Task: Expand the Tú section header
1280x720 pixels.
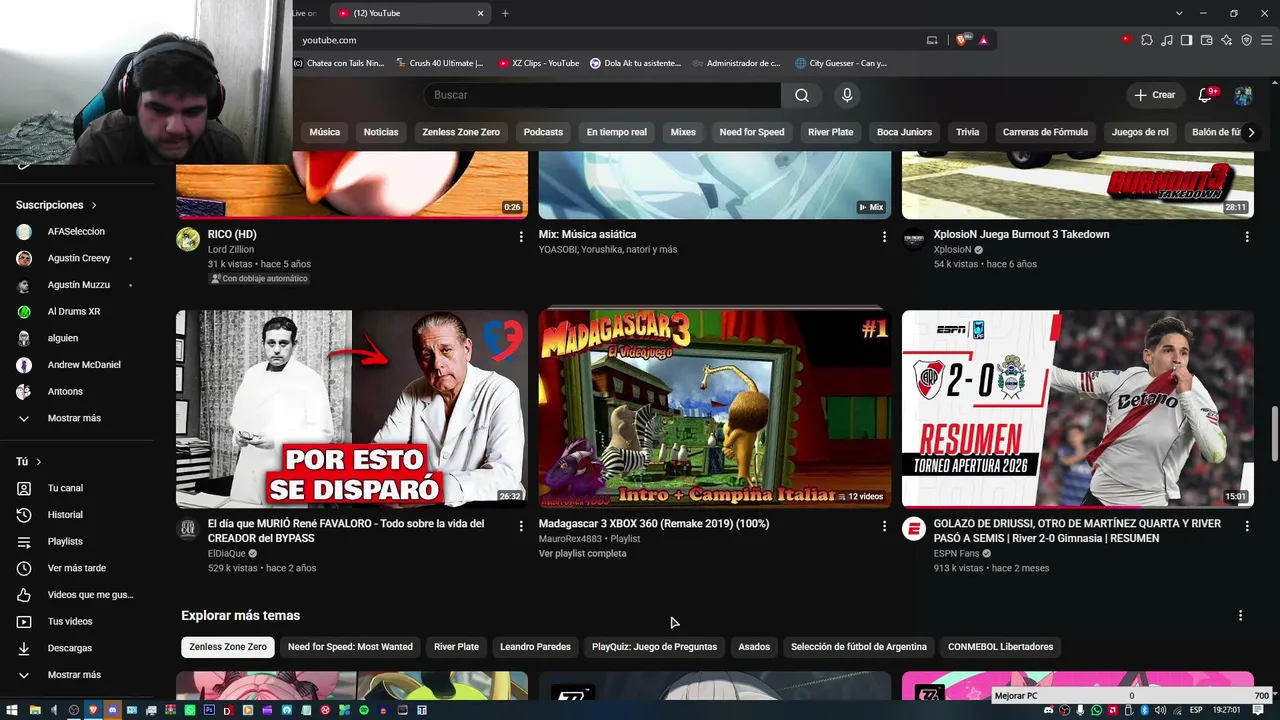Action: click(29, 462)
